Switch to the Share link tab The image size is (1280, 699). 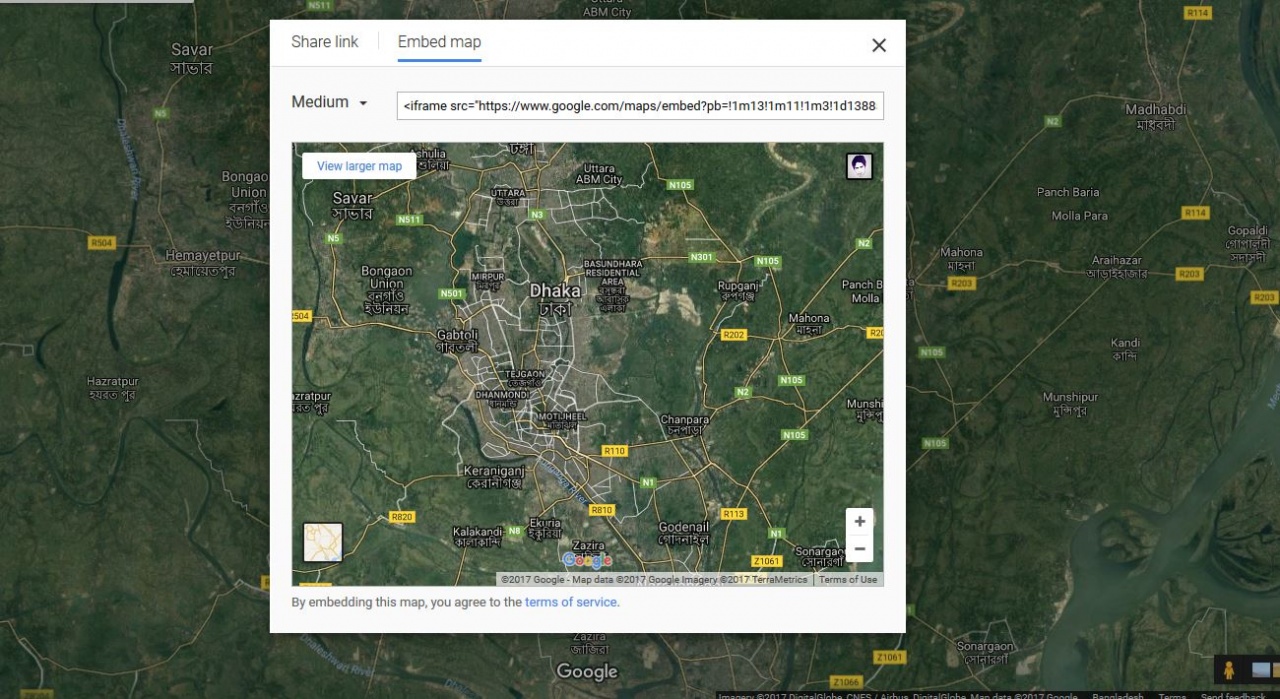[x=325, y=42]
